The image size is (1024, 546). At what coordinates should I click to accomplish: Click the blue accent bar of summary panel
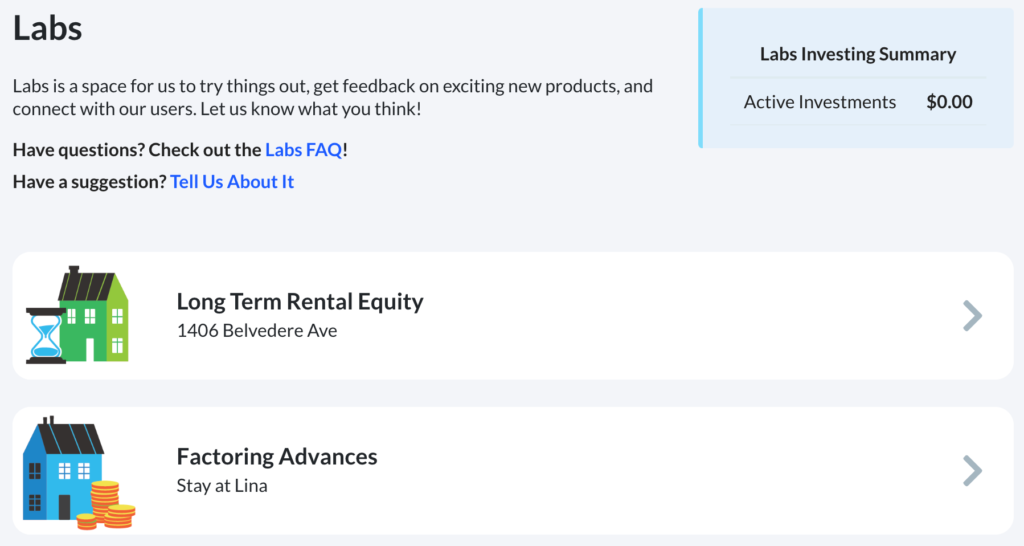(x=701, y=78)
